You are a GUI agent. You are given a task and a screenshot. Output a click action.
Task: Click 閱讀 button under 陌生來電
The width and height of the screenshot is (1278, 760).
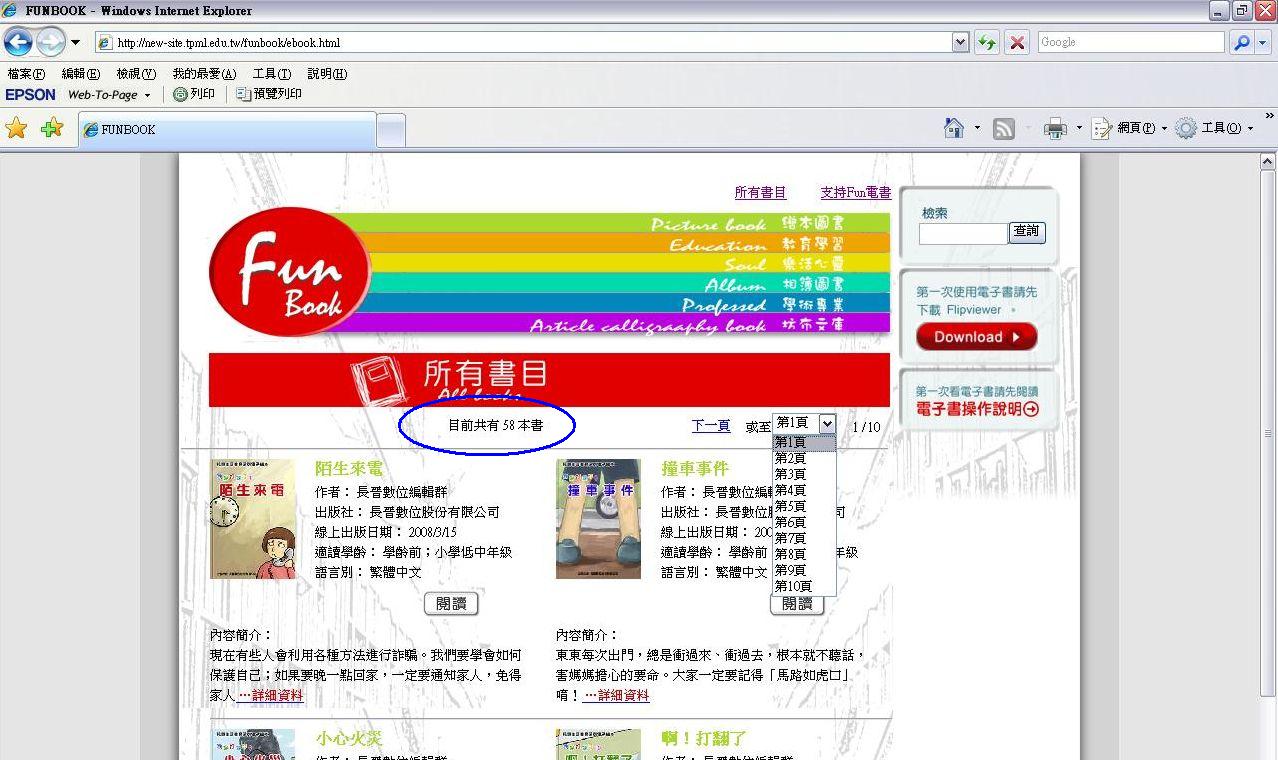[x=451, y=604]
